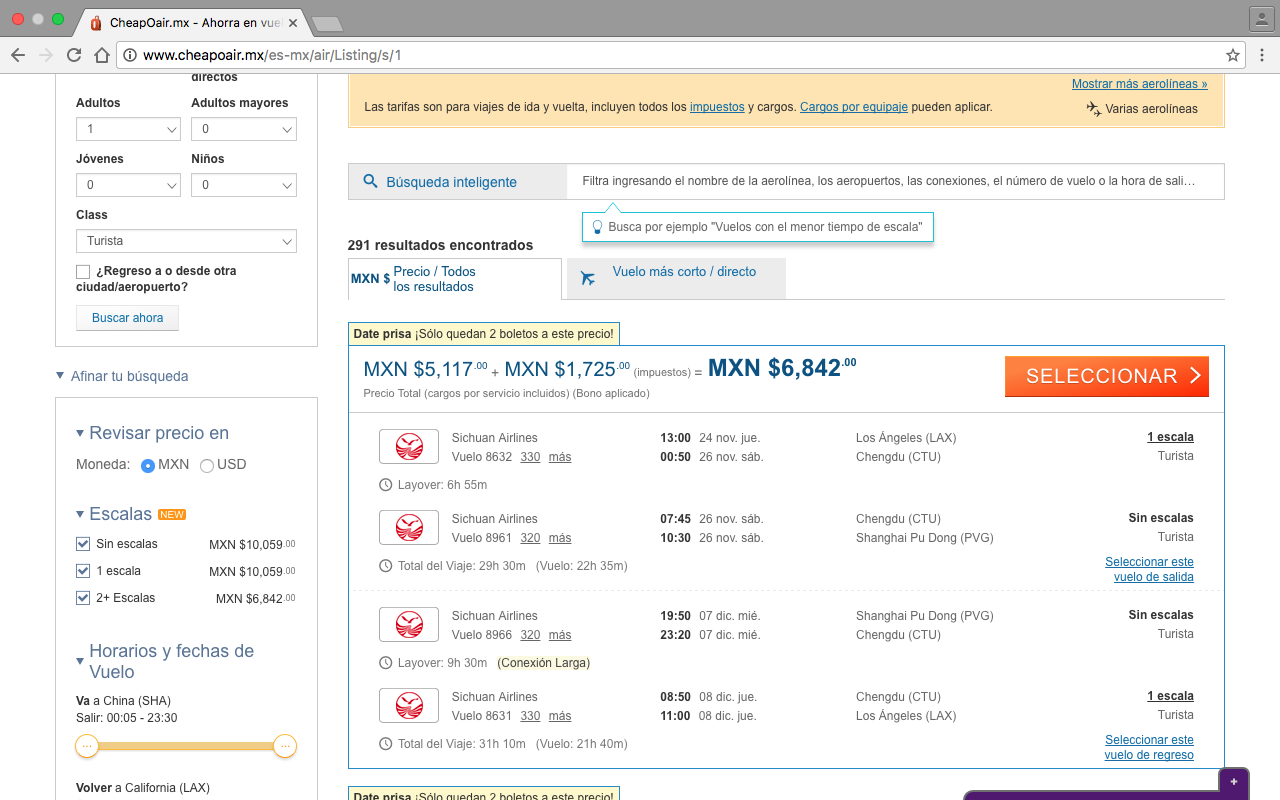Click the left departure time slider handle
The image size is (1280, 800).
click(x=87, y=746)
